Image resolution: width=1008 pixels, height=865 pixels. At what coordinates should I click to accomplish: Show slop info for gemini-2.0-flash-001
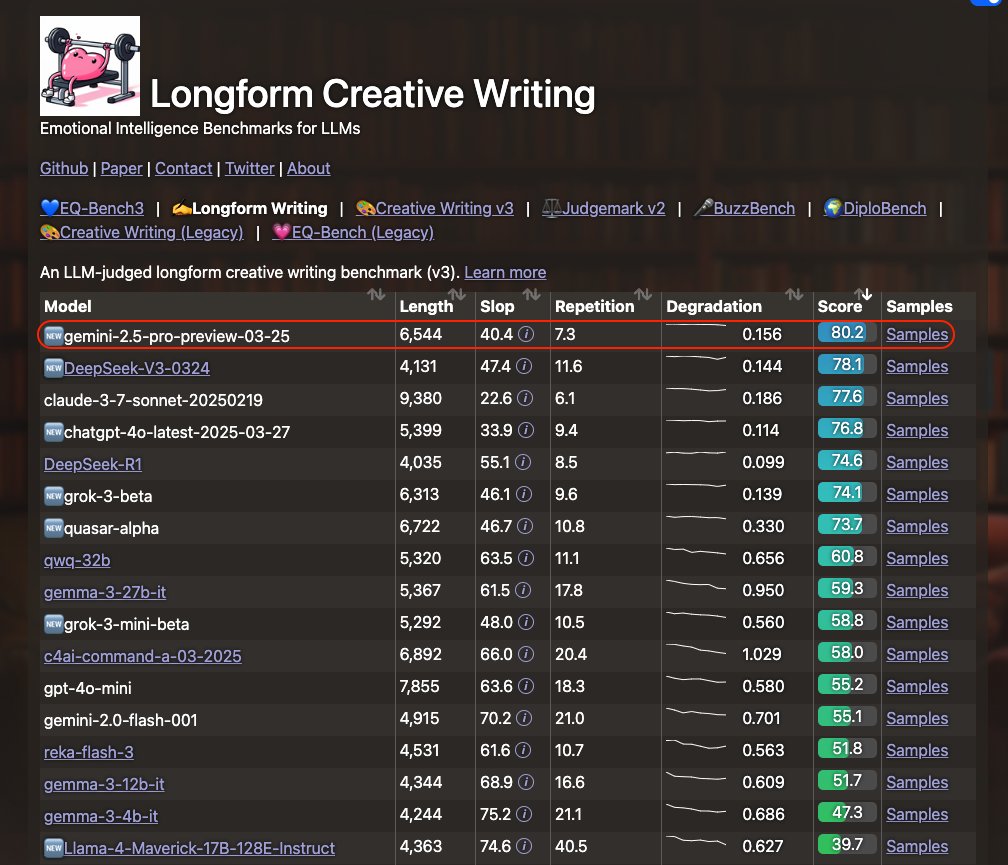click(524, 718)
